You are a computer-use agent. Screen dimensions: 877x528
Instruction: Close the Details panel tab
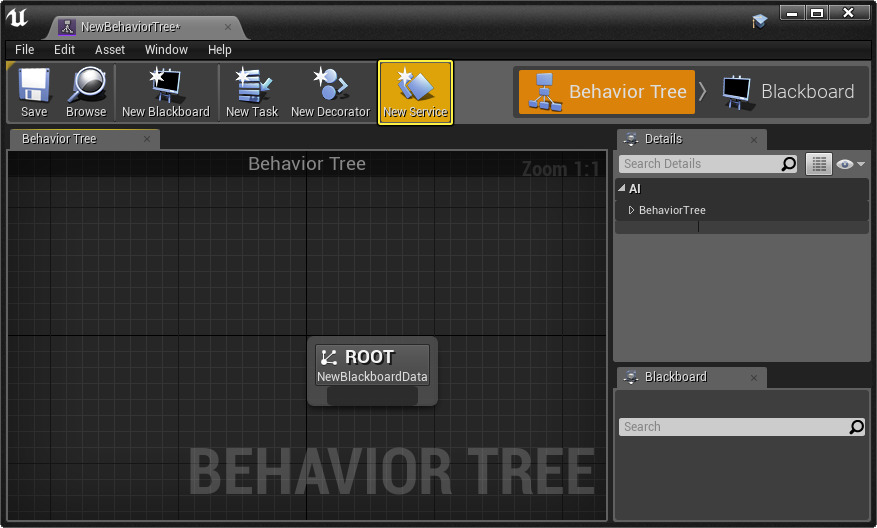coord(754,140)
